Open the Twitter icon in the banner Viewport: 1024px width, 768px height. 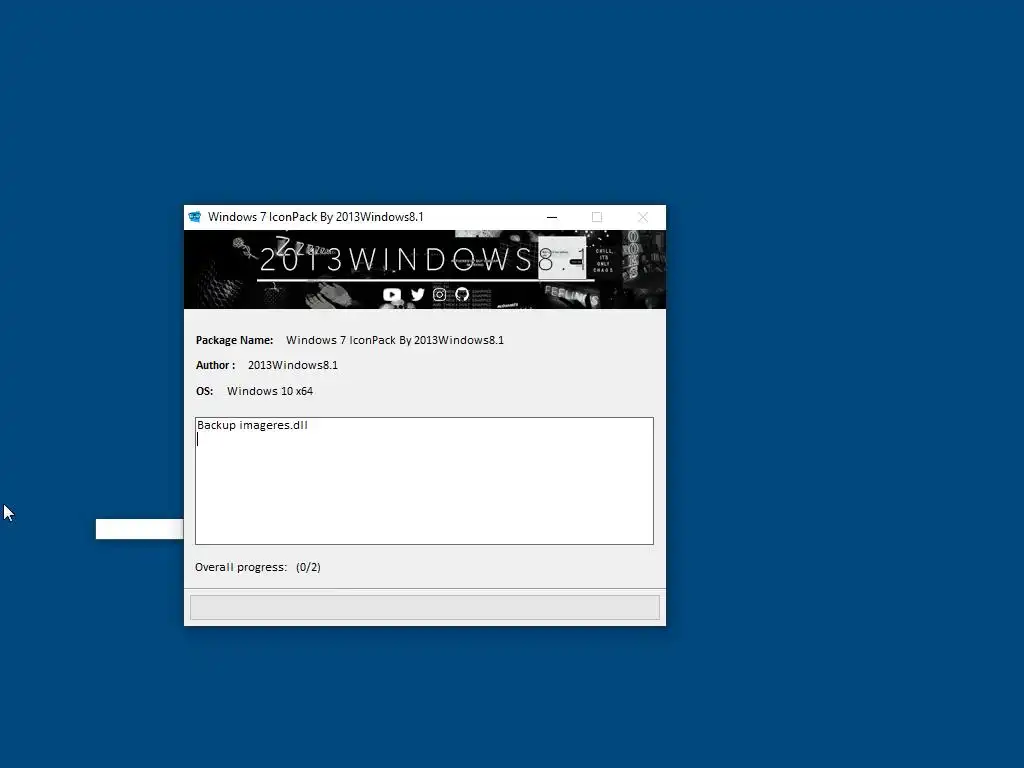click(x=417, y=295)
